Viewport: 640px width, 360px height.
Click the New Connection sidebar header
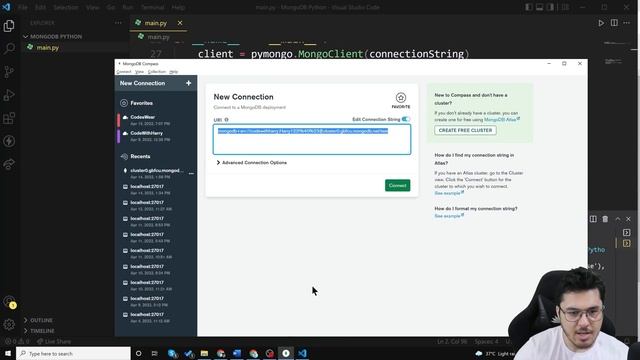click(x=156, y=83)
